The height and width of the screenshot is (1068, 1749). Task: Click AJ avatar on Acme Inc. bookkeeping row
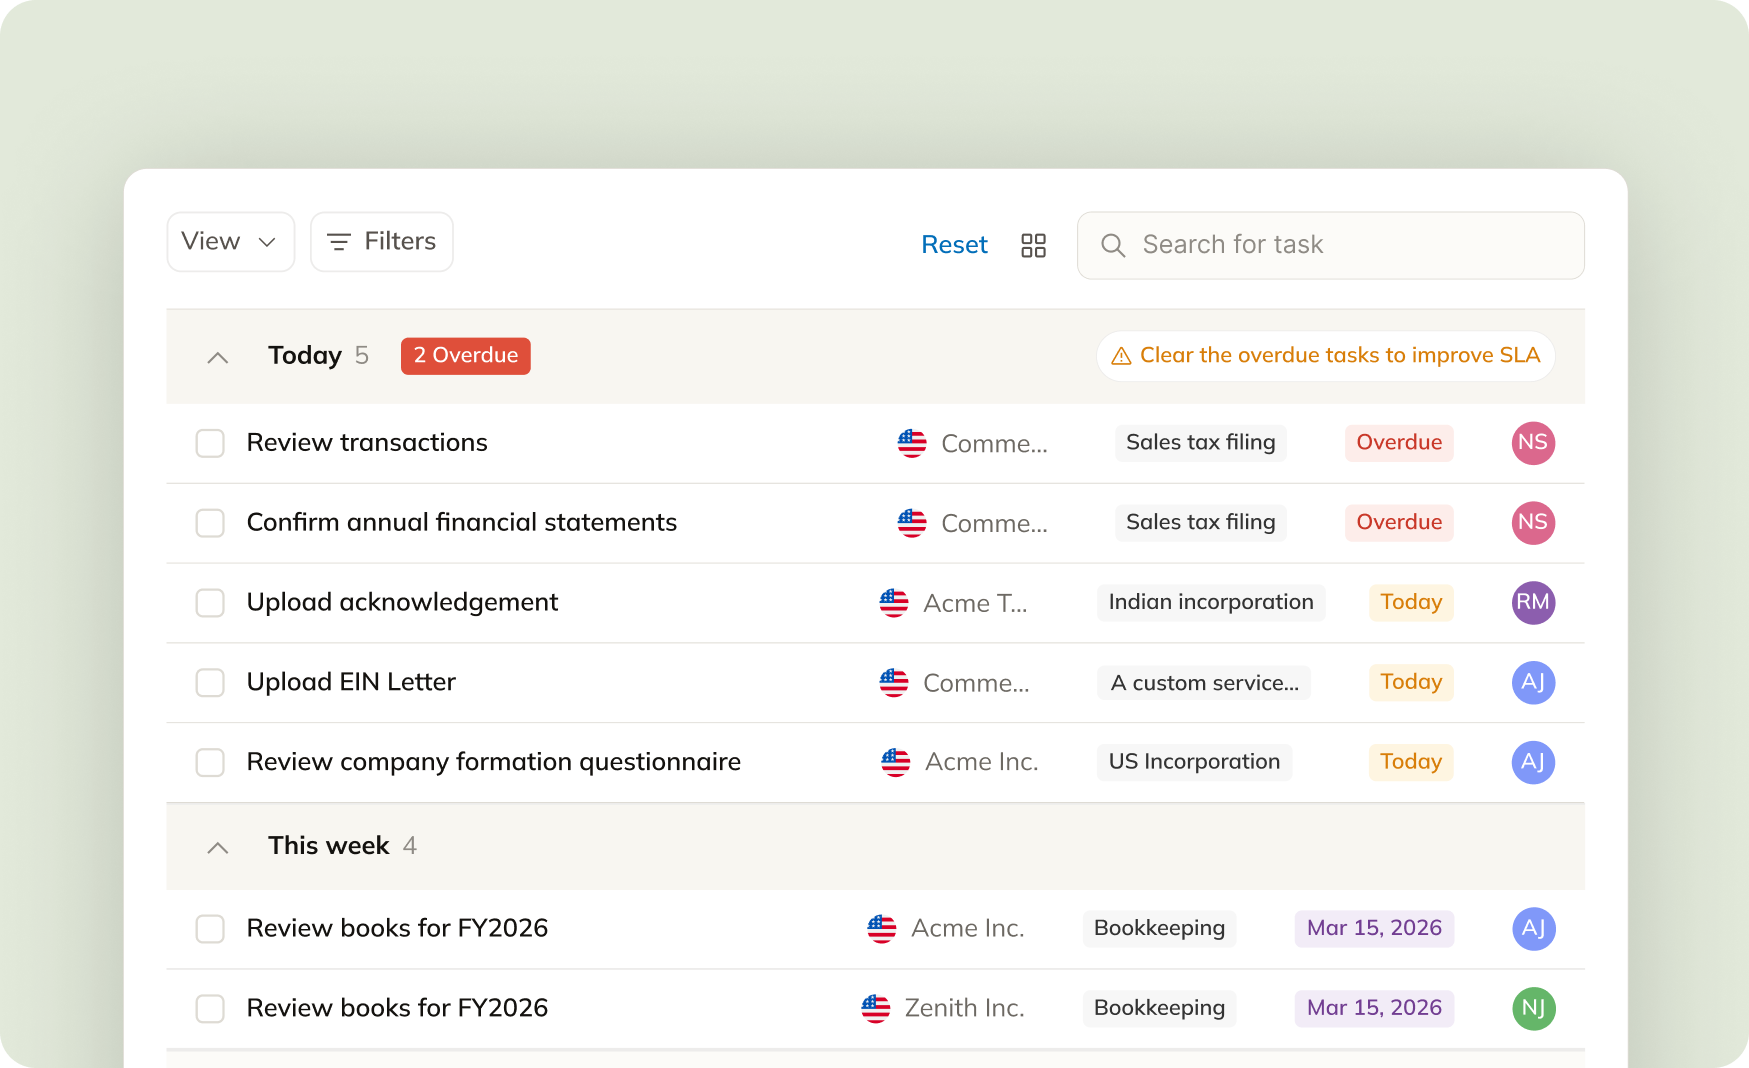[1533, 929]
